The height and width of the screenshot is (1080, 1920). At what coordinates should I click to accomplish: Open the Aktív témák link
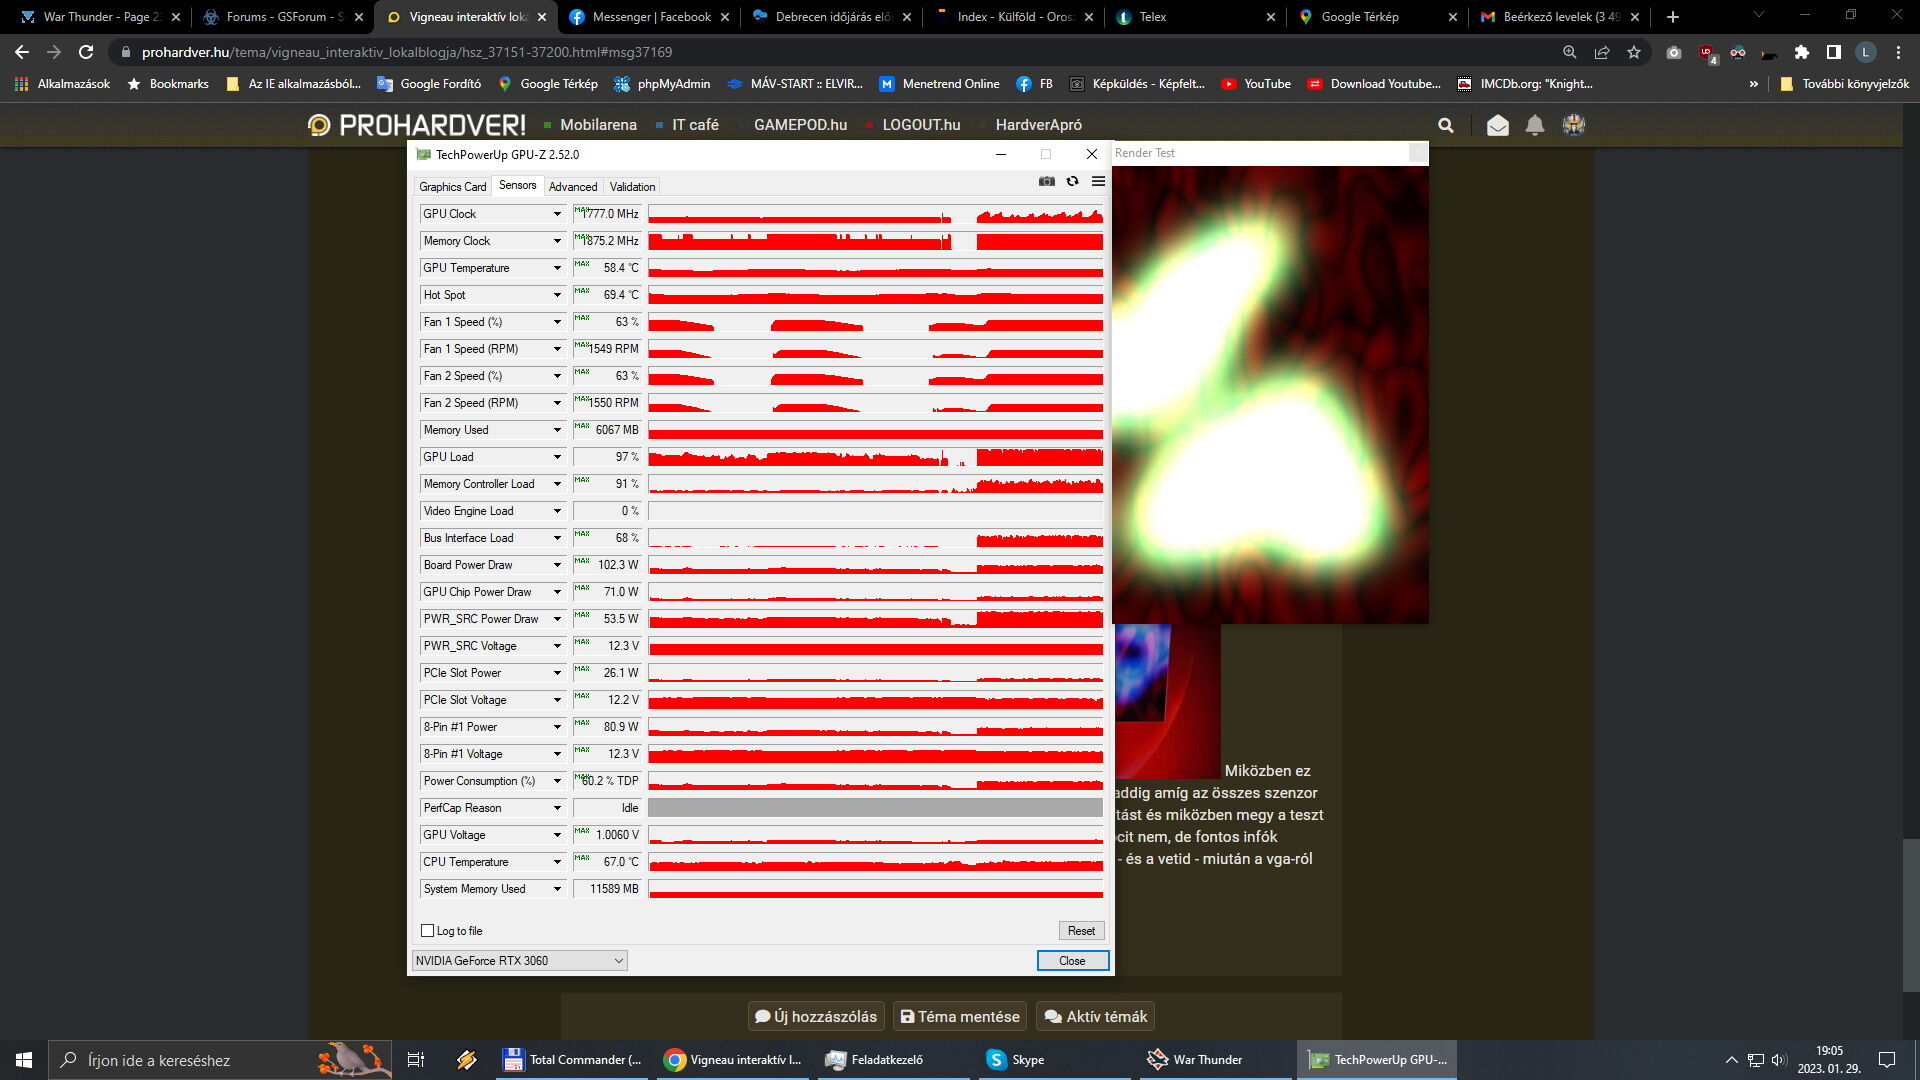click(1096, 1017)
